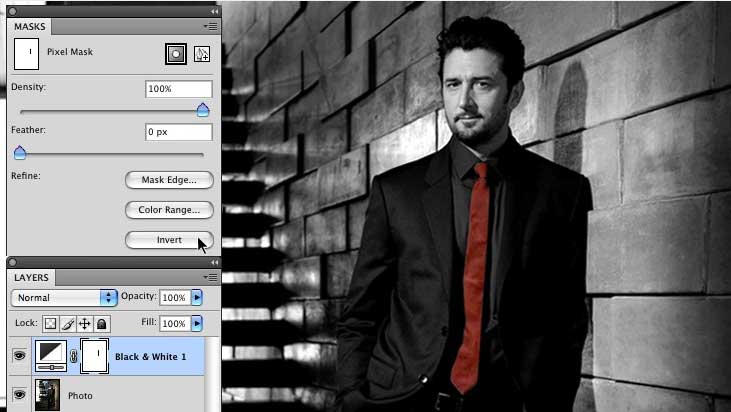Collapse the Masks panel with double arrows

pyautogui.click(x=214, y=11)
